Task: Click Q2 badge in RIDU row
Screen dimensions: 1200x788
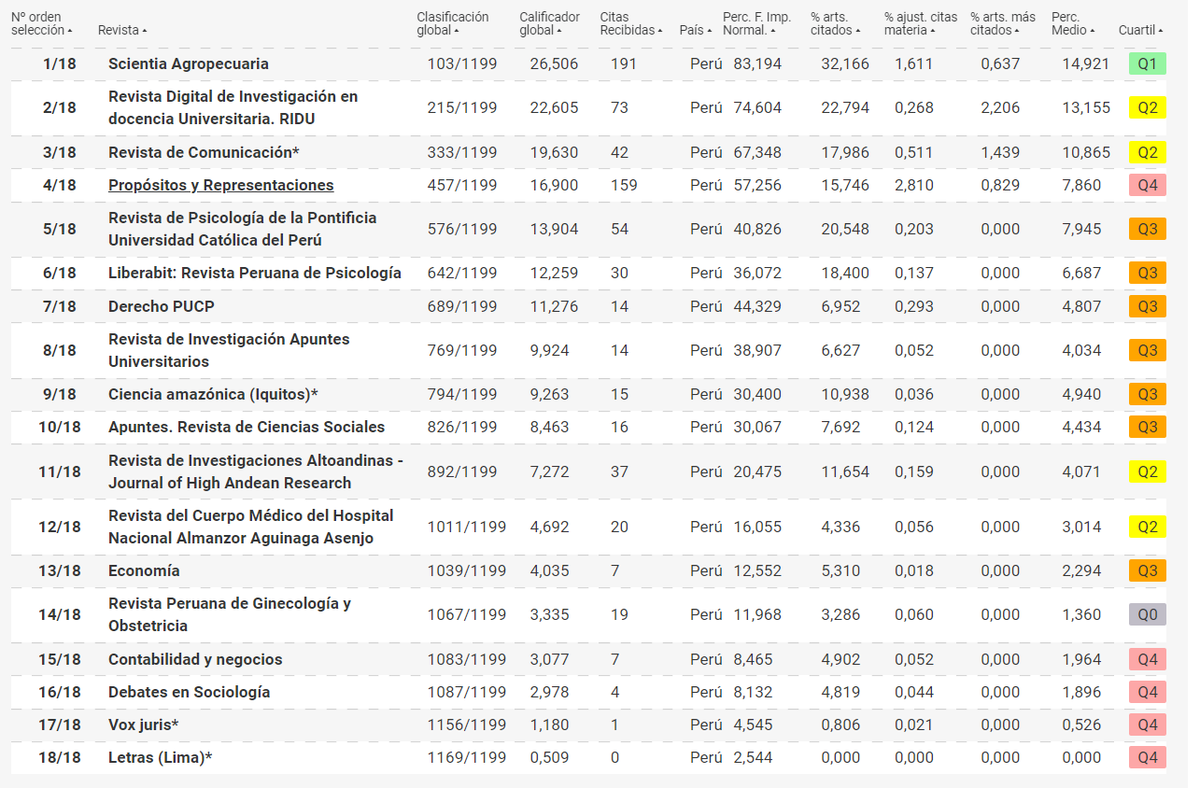Action: click(1147, 108)
